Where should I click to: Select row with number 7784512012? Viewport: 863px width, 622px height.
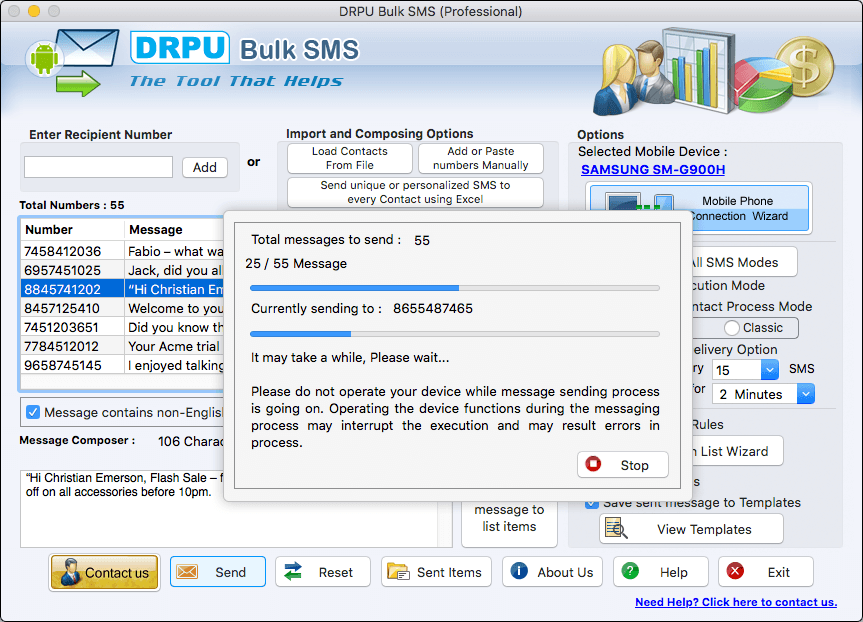coord(122,346)
